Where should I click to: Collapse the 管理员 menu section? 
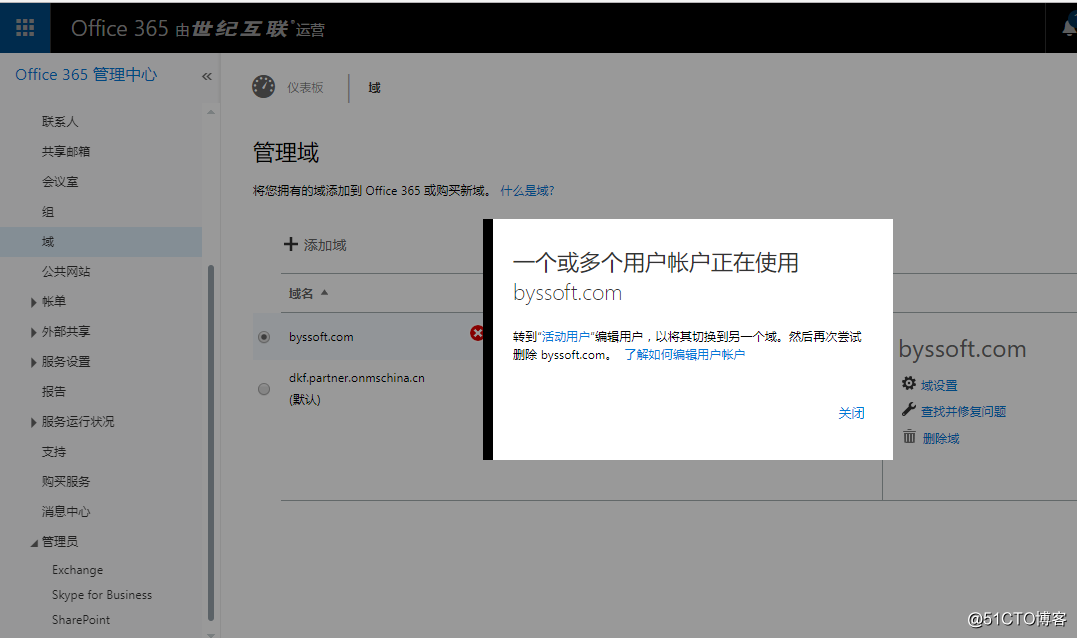tap(34, 543)
